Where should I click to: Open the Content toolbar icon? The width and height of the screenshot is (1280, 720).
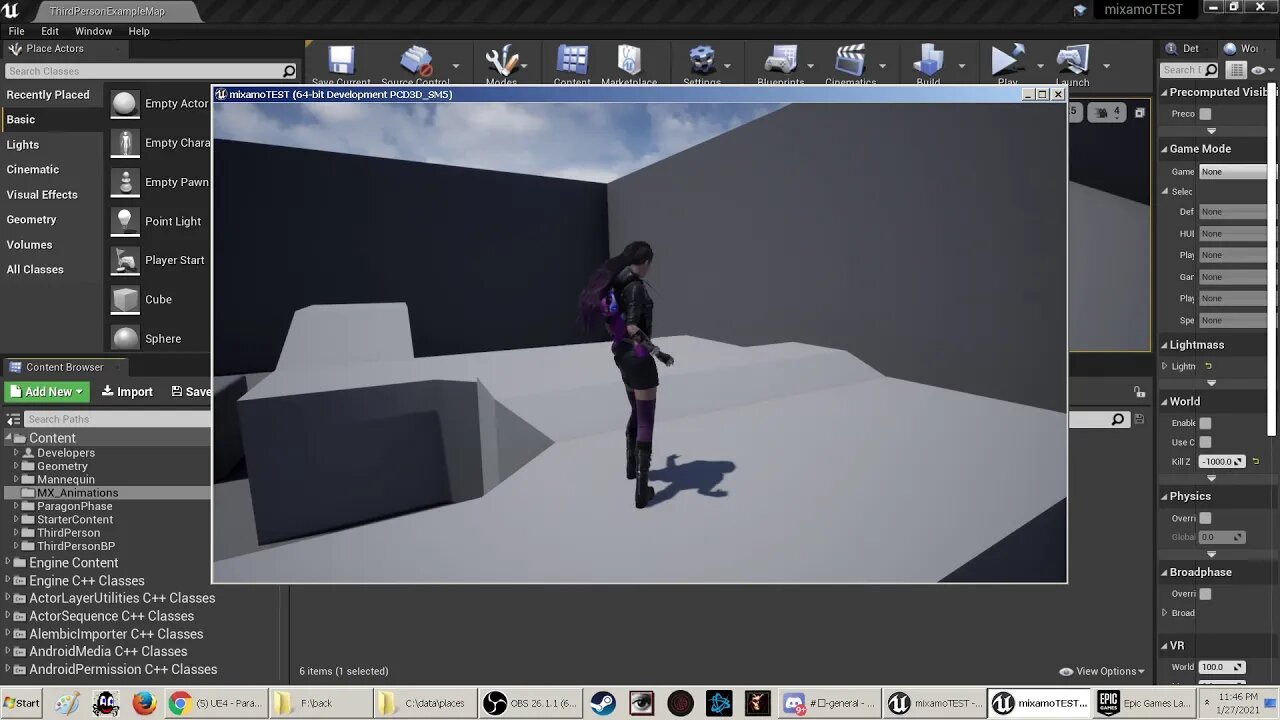(572, 61)
